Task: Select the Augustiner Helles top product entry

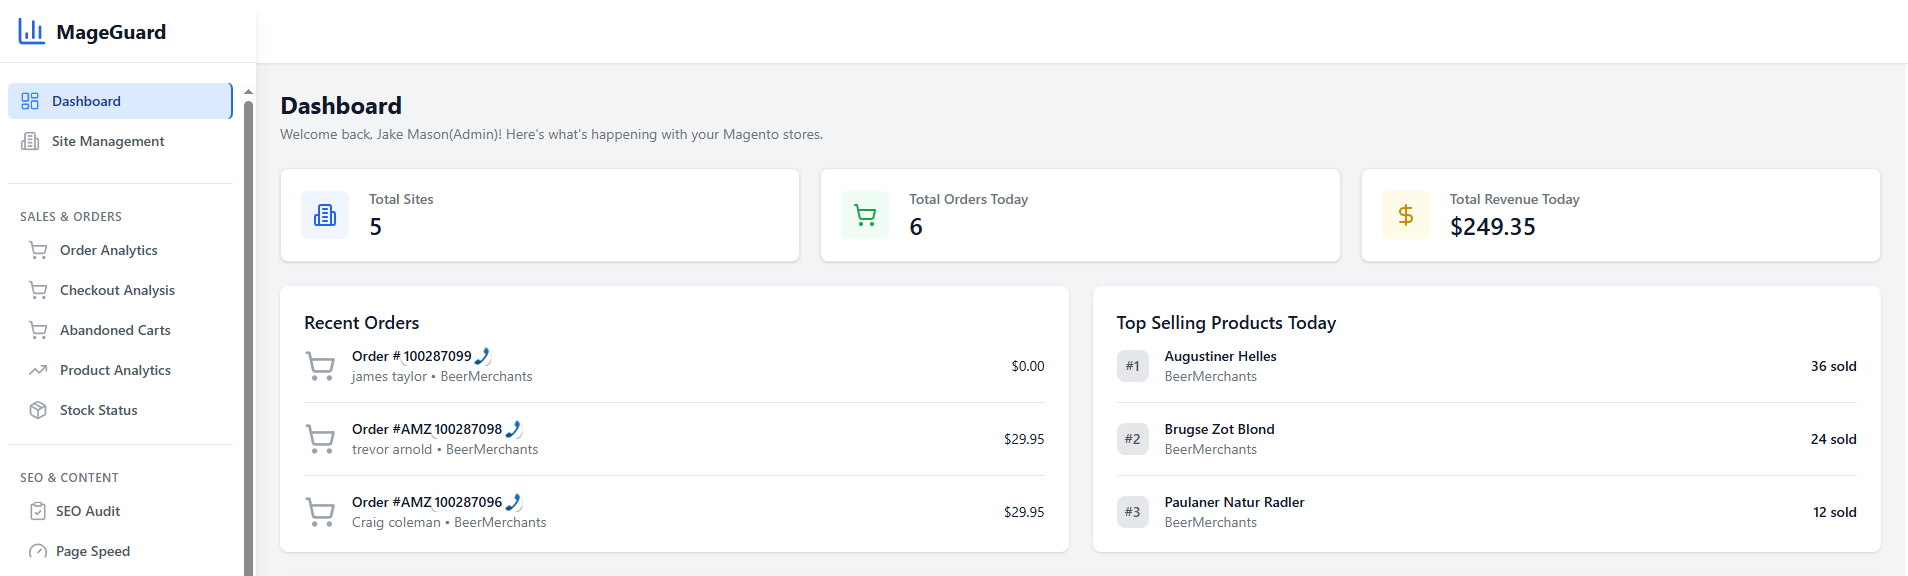Action: point(1219,355)
